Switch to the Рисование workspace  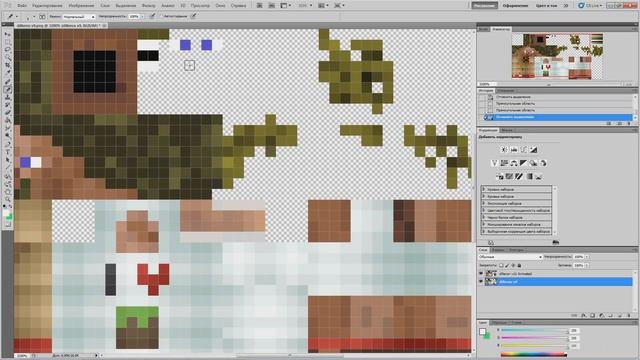(484, 6)
